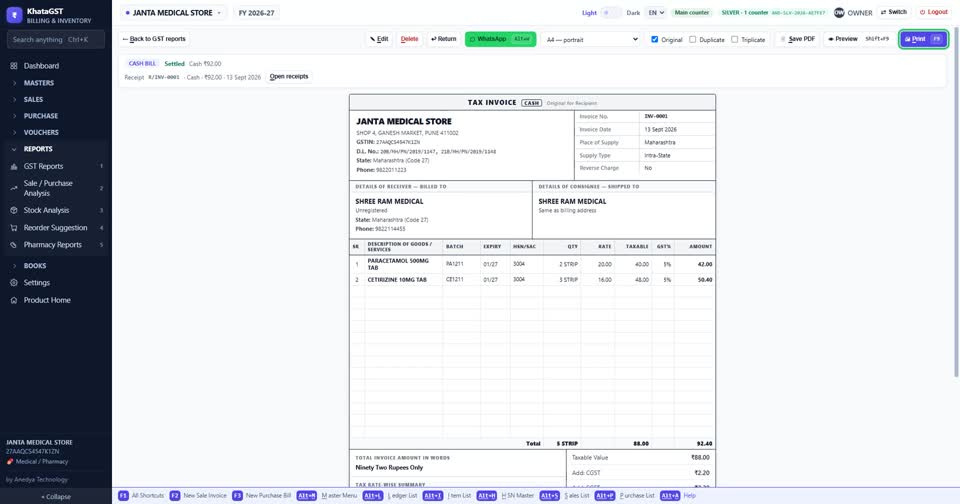Focus the Search anything field
The width and height of the screenshot is (960, 504).
[56, 39]
